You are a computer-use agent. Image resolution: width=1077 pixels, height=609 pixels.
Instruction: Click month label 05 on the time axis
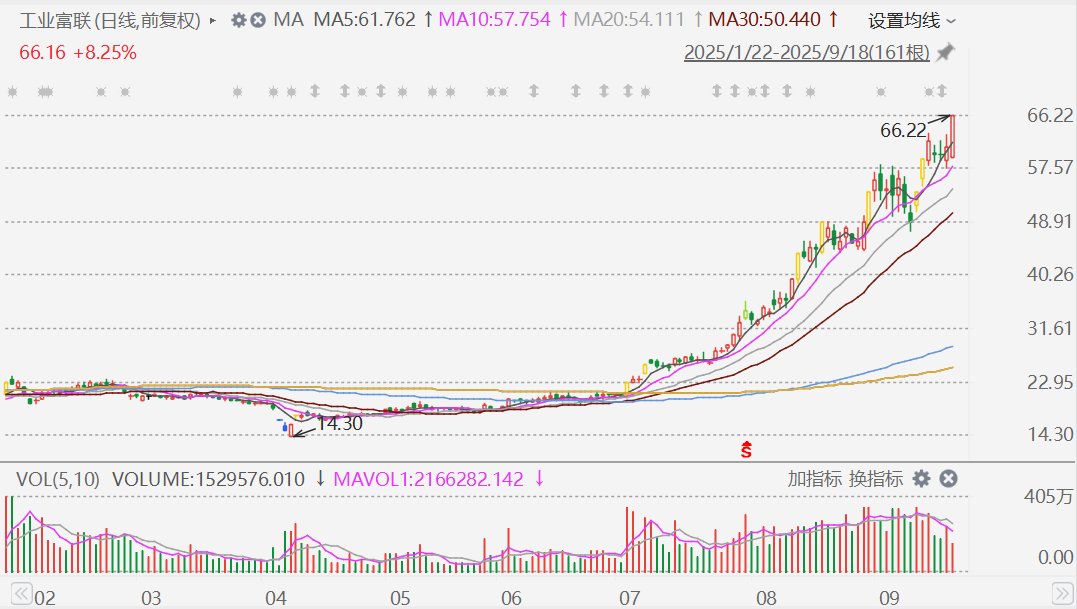pos(400,598)
